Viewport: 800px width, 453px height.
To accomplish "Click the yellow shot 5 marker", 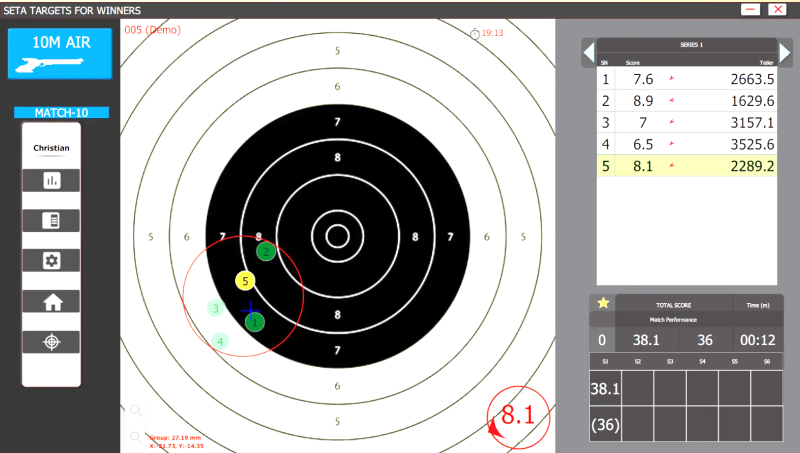I will tap(245, 282).
